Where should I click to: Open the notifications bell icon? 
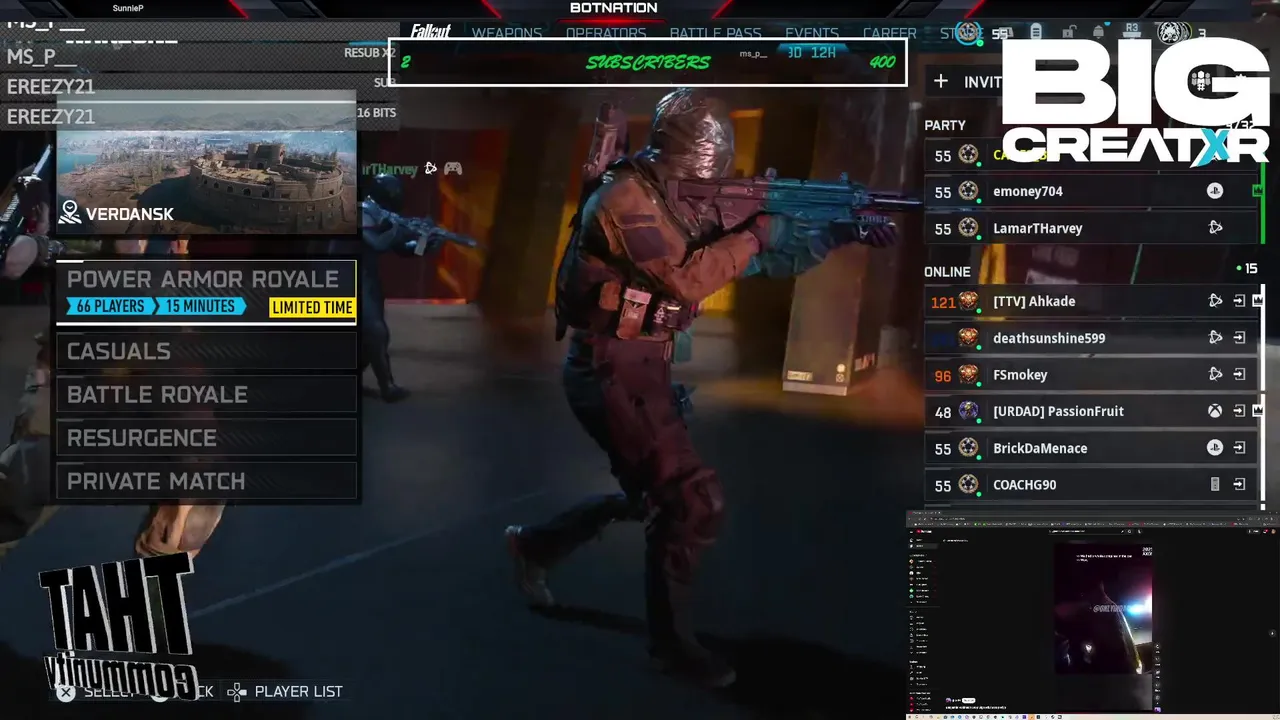pos(1098,32)
